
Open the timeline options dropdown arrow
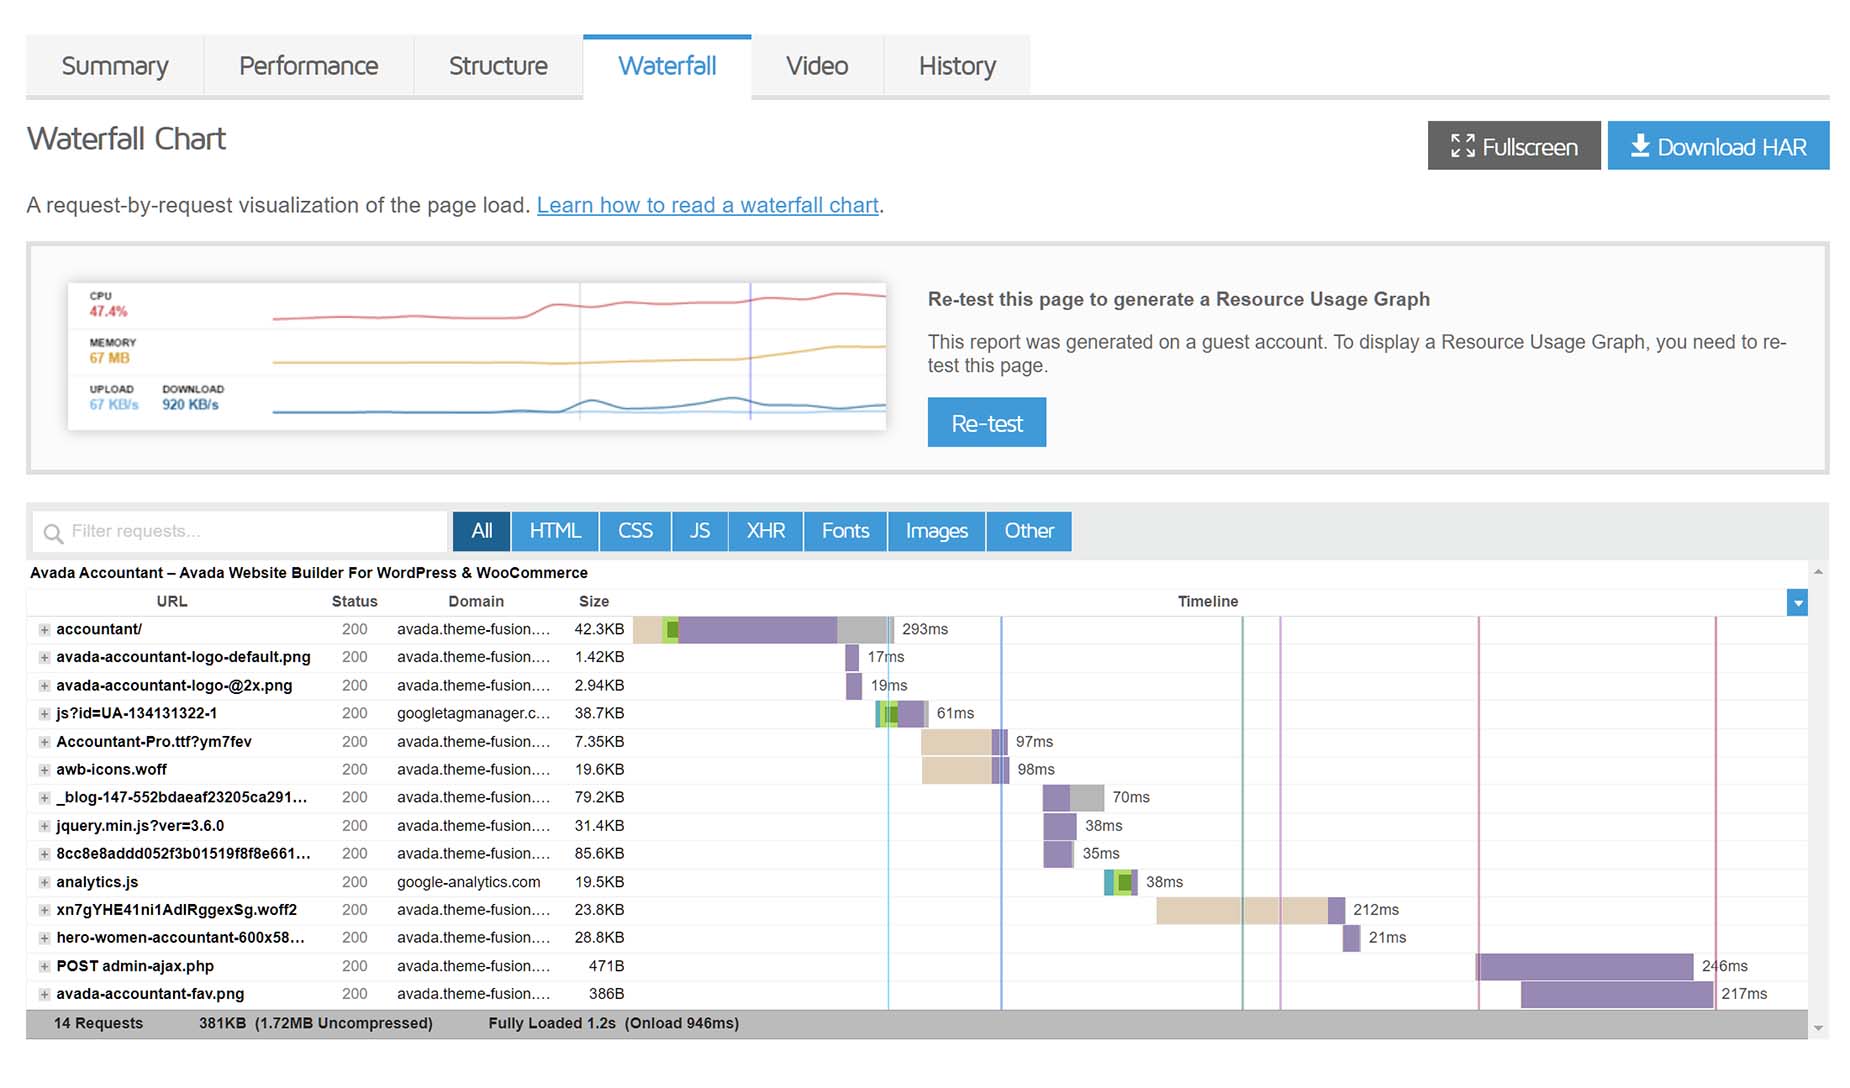click(x=1797, y=603)
